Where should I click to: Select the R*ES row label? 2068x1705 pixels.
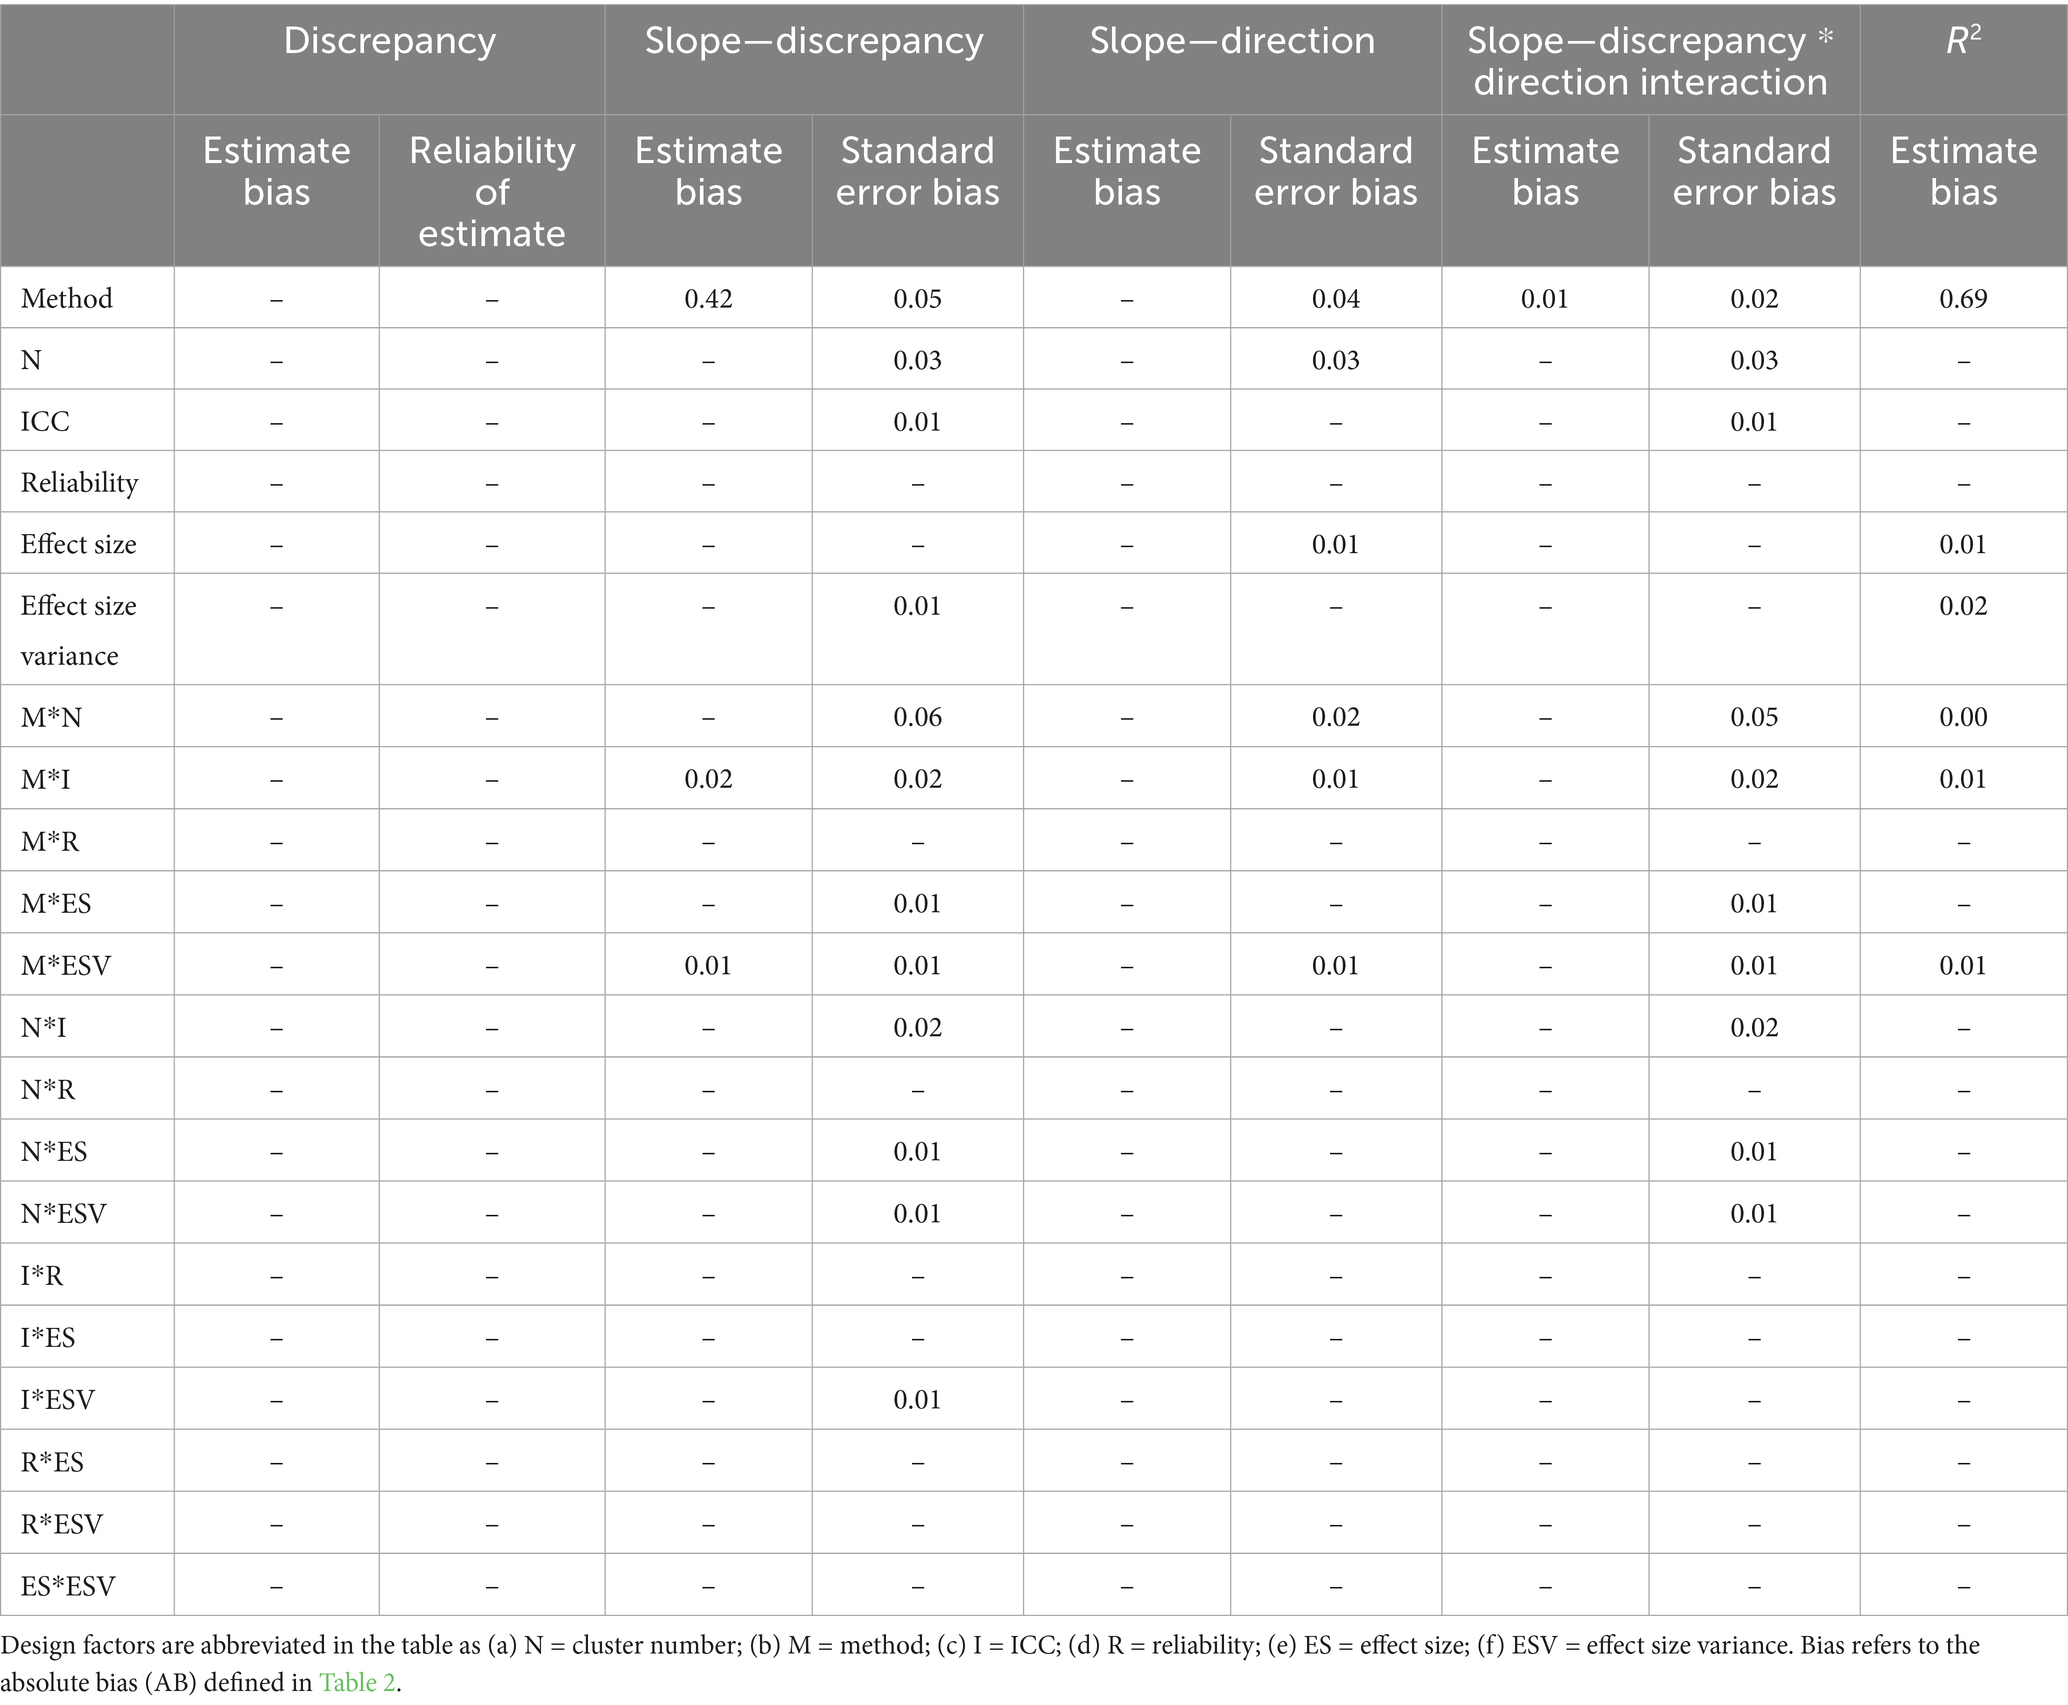tap(52, 1462)
